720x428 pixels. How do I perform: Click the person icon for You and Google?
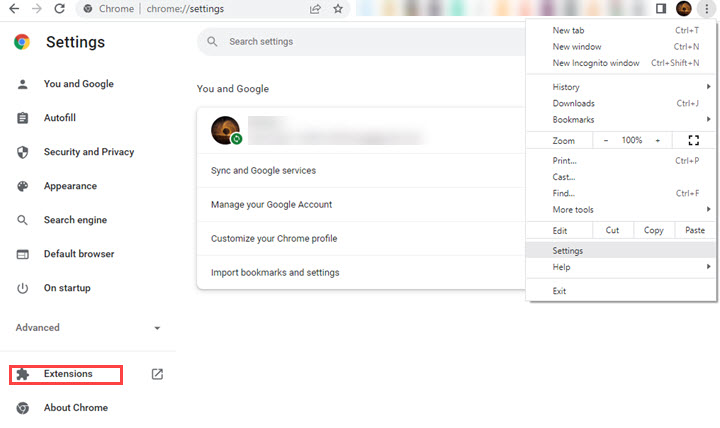click(22, 84)
